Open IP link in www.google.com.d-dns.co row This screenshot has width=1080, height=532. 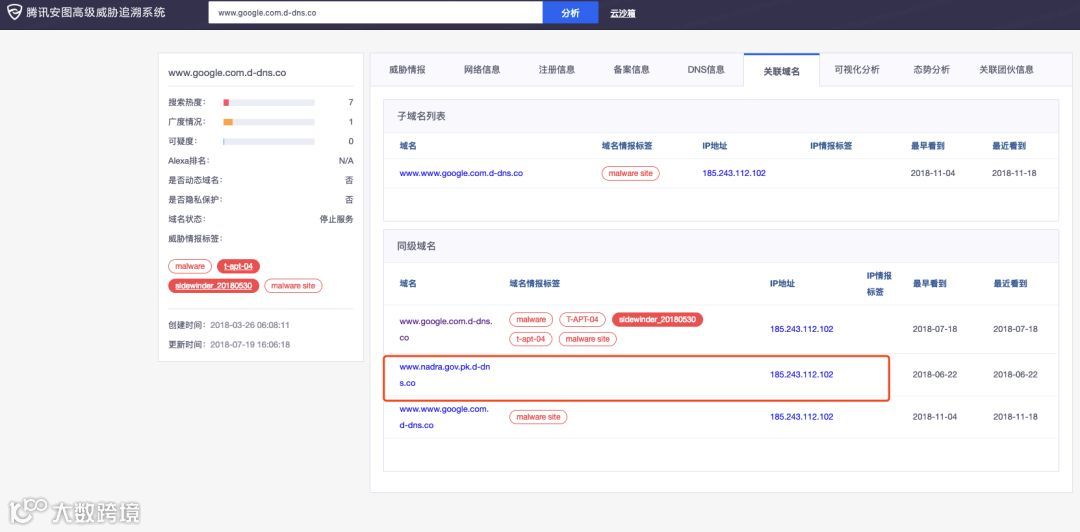pyautogui.click(x=802, y=329)
